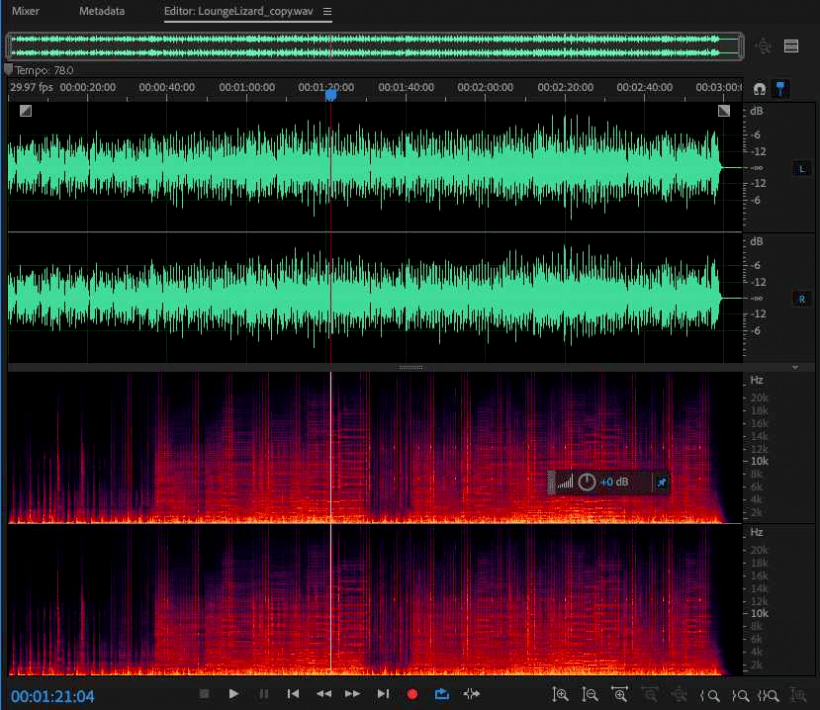Click the 00:02:00:00 mark on the time ruler

[x=485, y=87]
